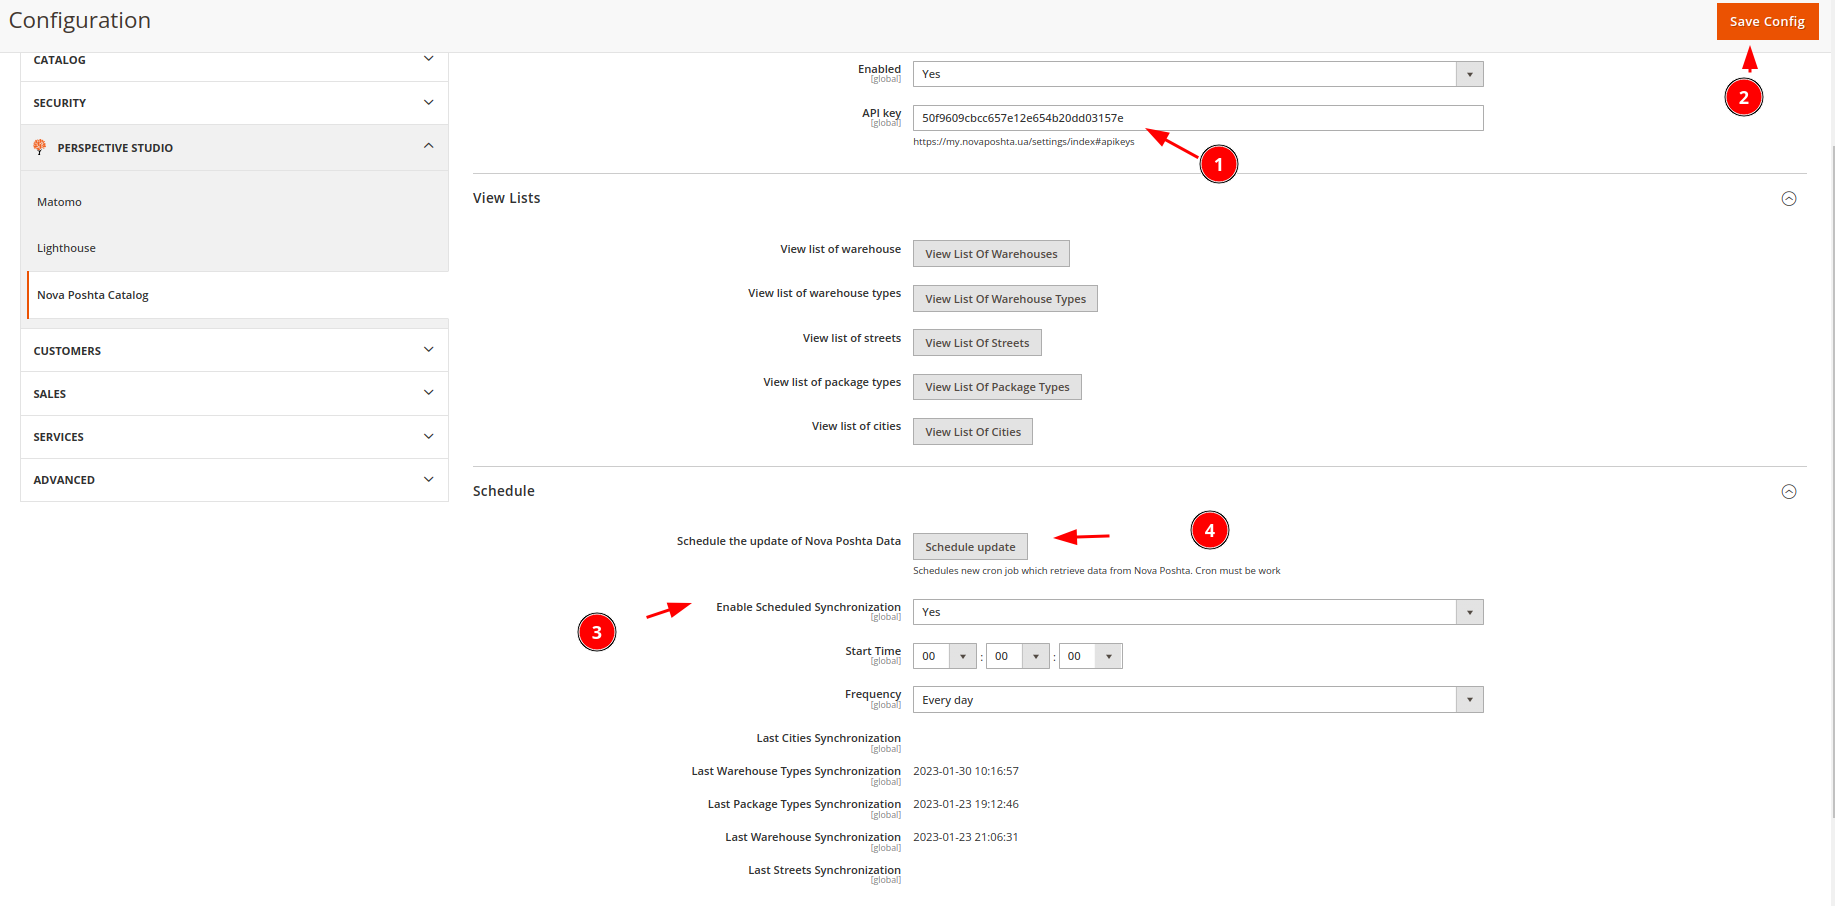Click the Schedule section heading
Screen dimensions: 1835x906
[x=504, y=491]
